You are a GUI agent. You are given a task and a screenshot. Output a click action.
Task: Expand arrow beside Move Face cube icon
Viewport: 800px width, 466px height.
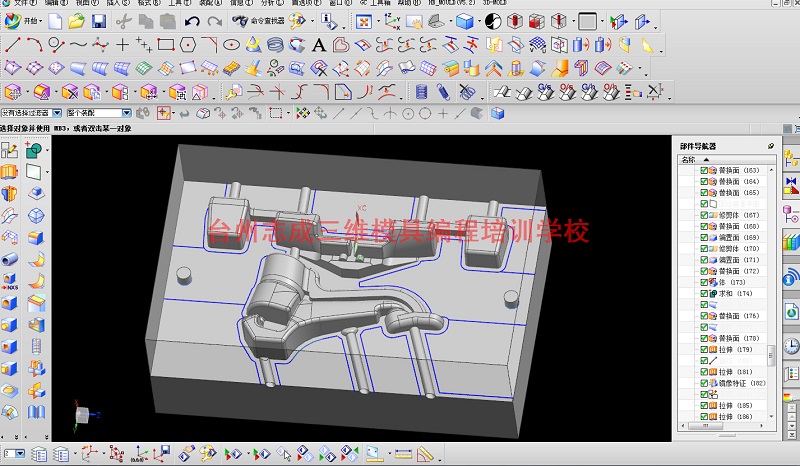tap(26, 93)
